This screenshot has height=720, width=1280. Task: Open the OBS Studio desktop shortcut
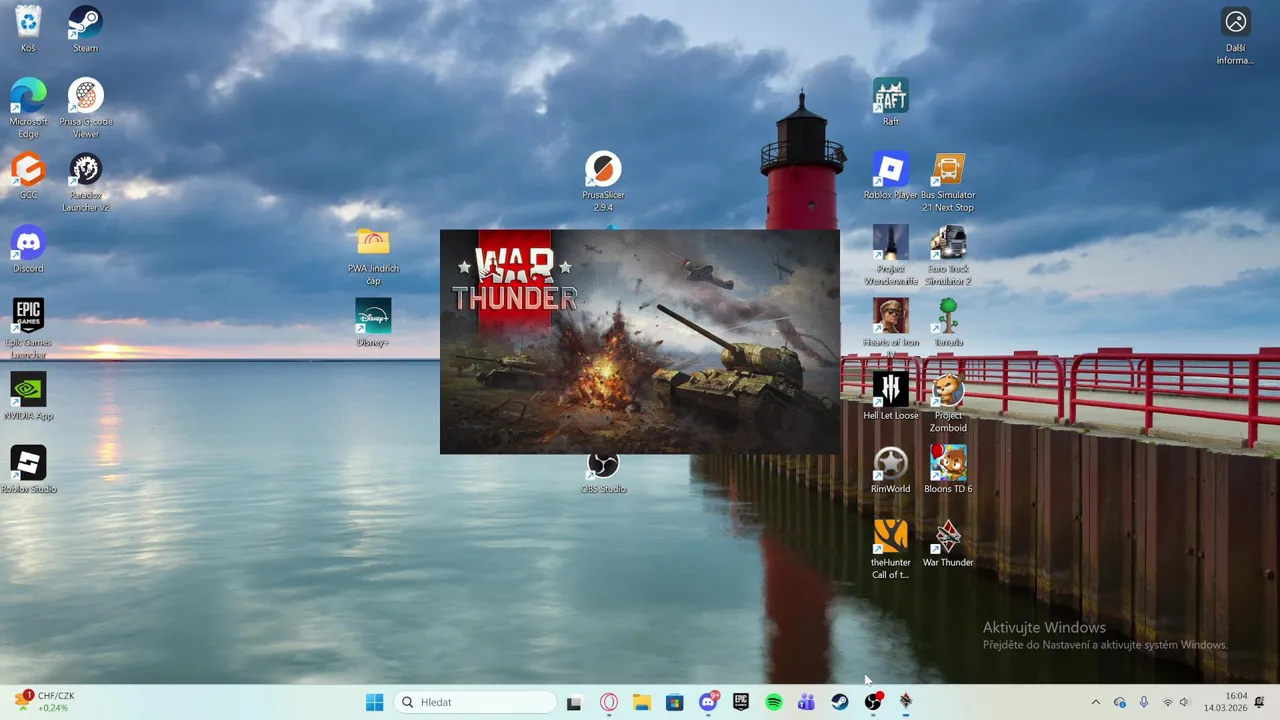[x=603, y=474]
